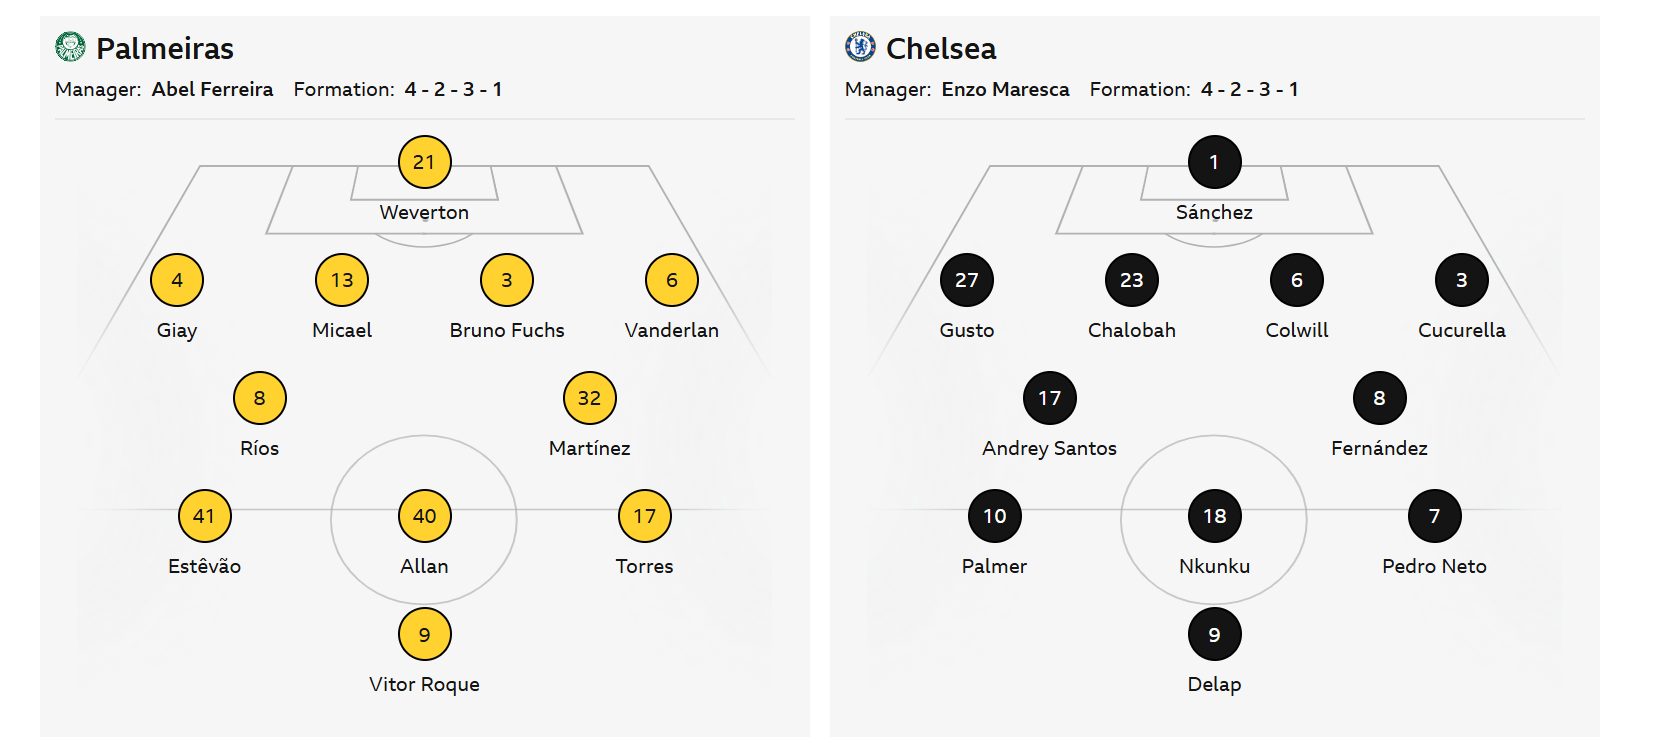This screenshot has width=1656, height=754.
Task: Click manager name Abel Ferreira
Action: (212, 89)
